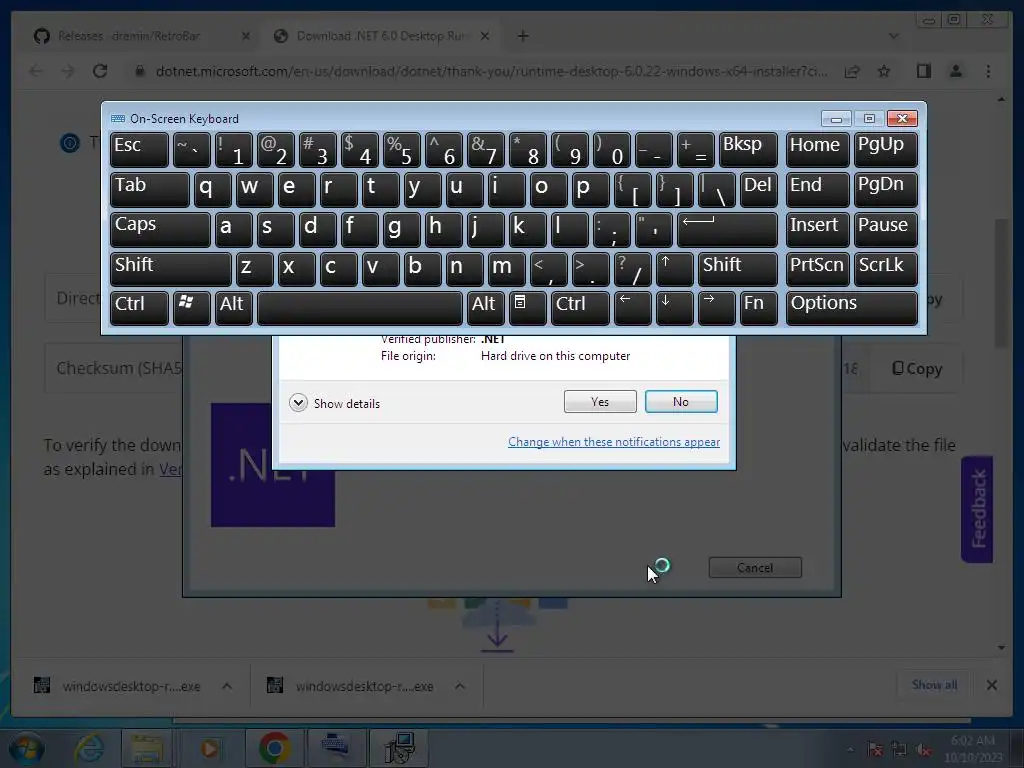Open a new Chrome tab

[x=523, y=36]
